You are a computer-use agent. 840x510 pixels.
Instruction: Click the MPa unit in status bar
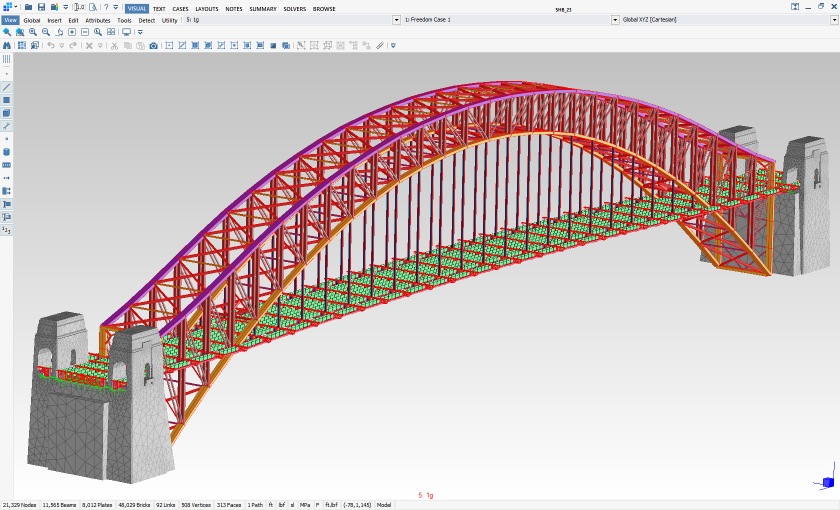coord(305,505)
